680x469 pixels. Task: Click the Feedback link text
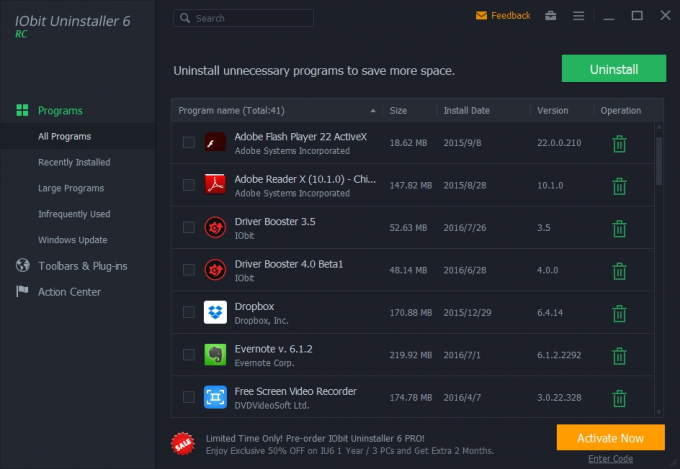(x=510, y=16)
